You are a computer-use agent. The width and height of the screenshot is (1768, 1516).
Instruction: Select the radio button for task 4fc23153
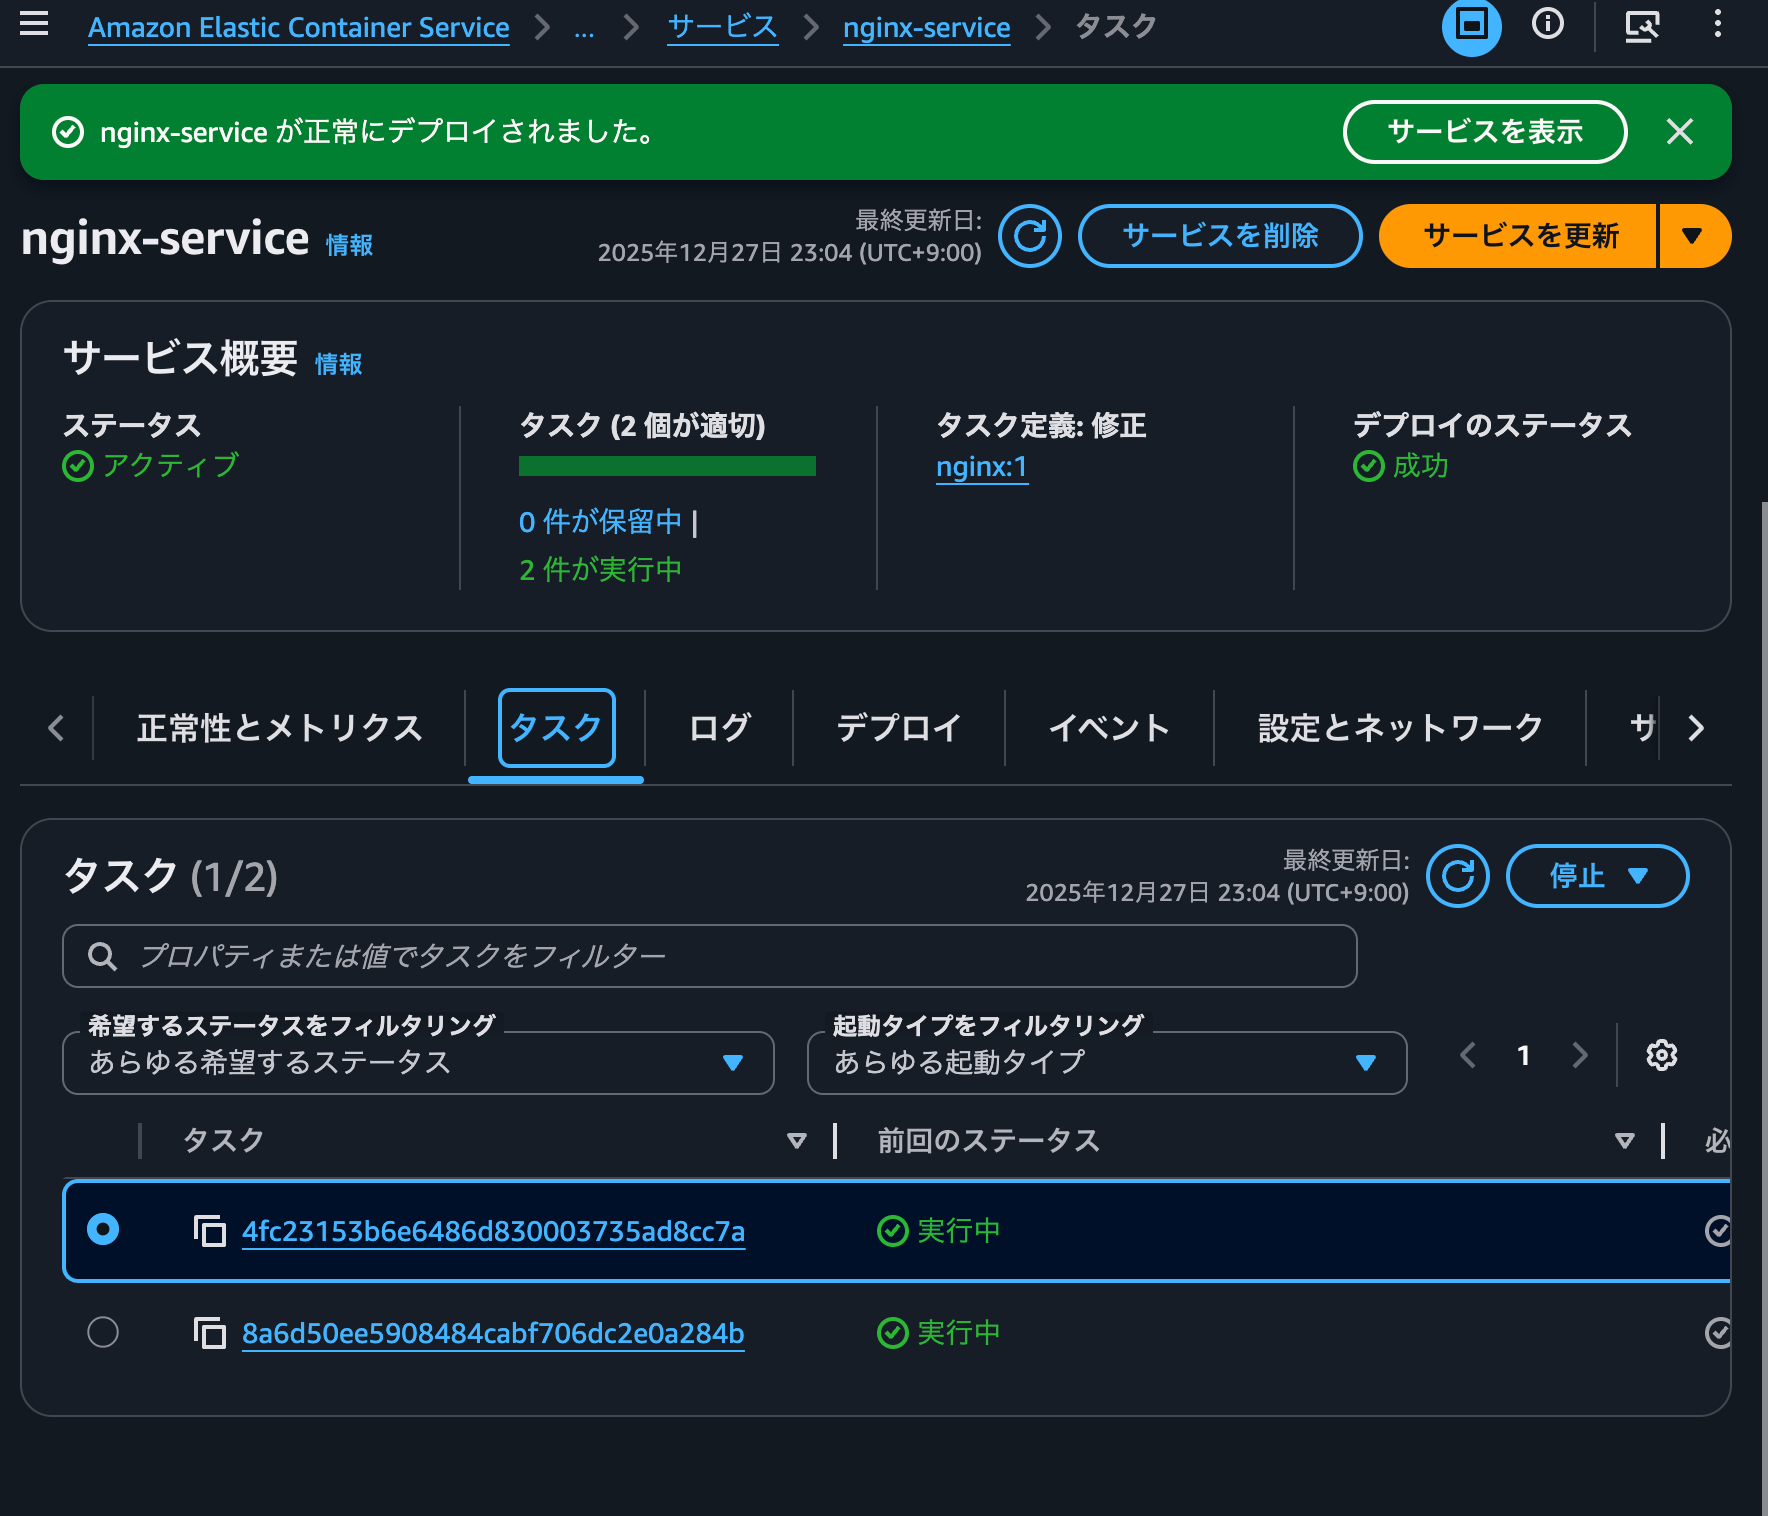point(103,1231)
